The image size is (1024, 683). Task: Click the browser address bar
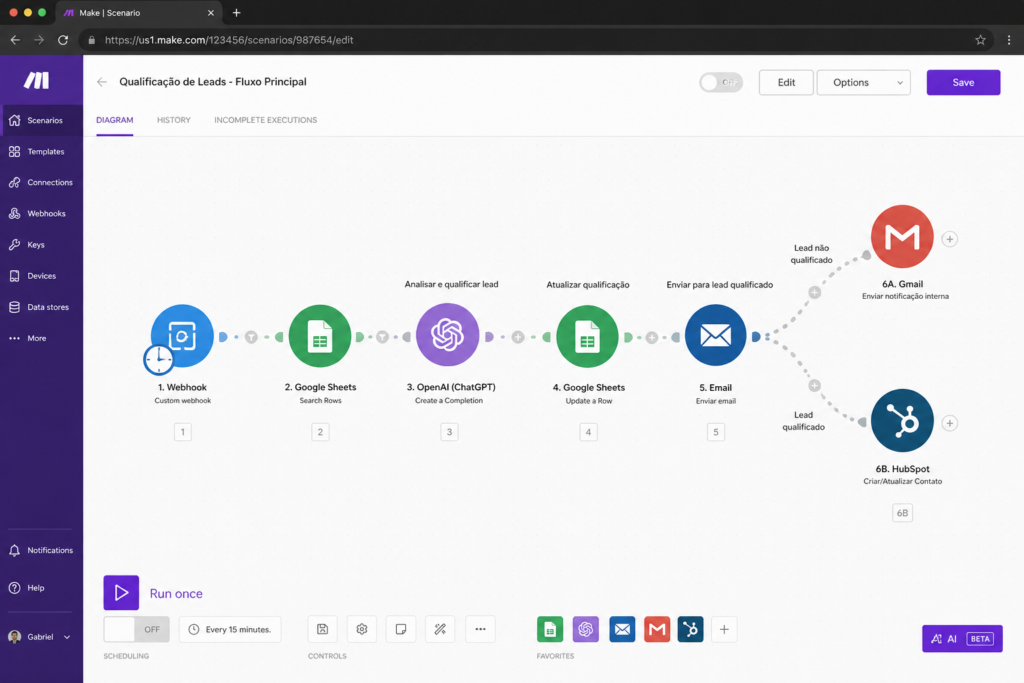[x=536, y=40]
